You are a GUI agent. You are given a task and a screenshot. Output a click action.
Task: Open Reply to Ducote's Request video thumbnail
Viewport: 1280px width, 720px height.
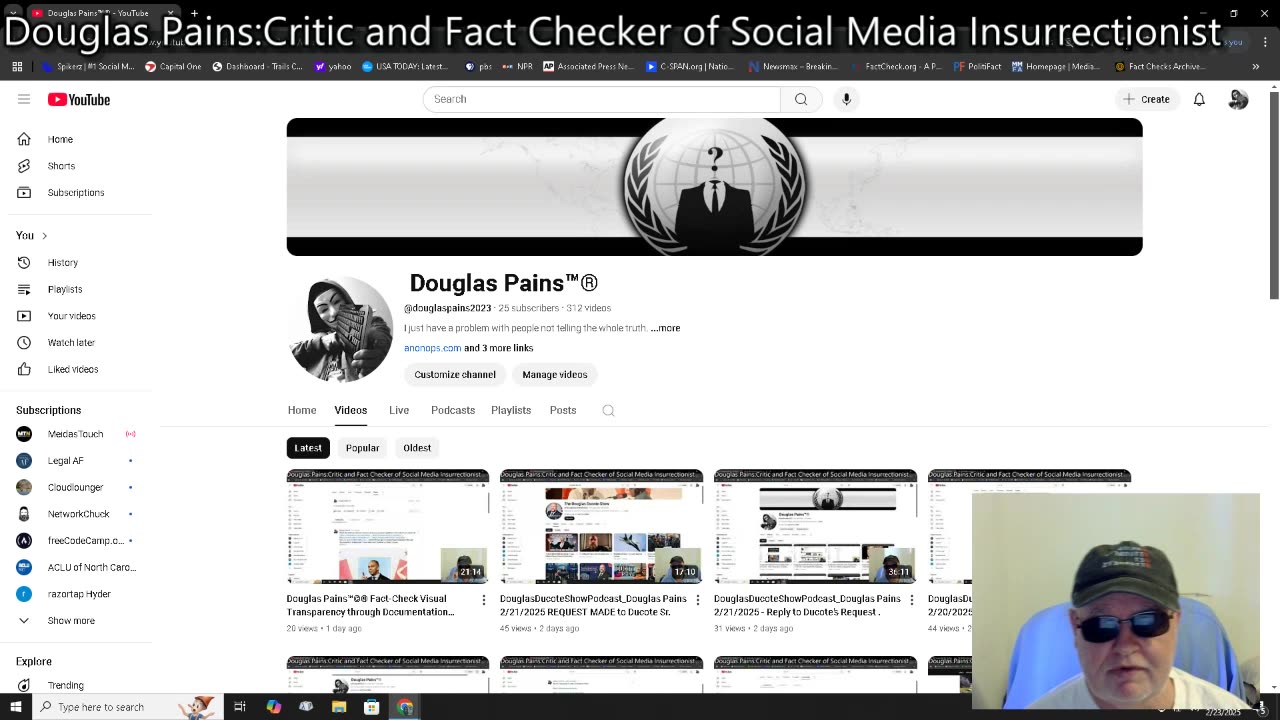click(815, 526)
